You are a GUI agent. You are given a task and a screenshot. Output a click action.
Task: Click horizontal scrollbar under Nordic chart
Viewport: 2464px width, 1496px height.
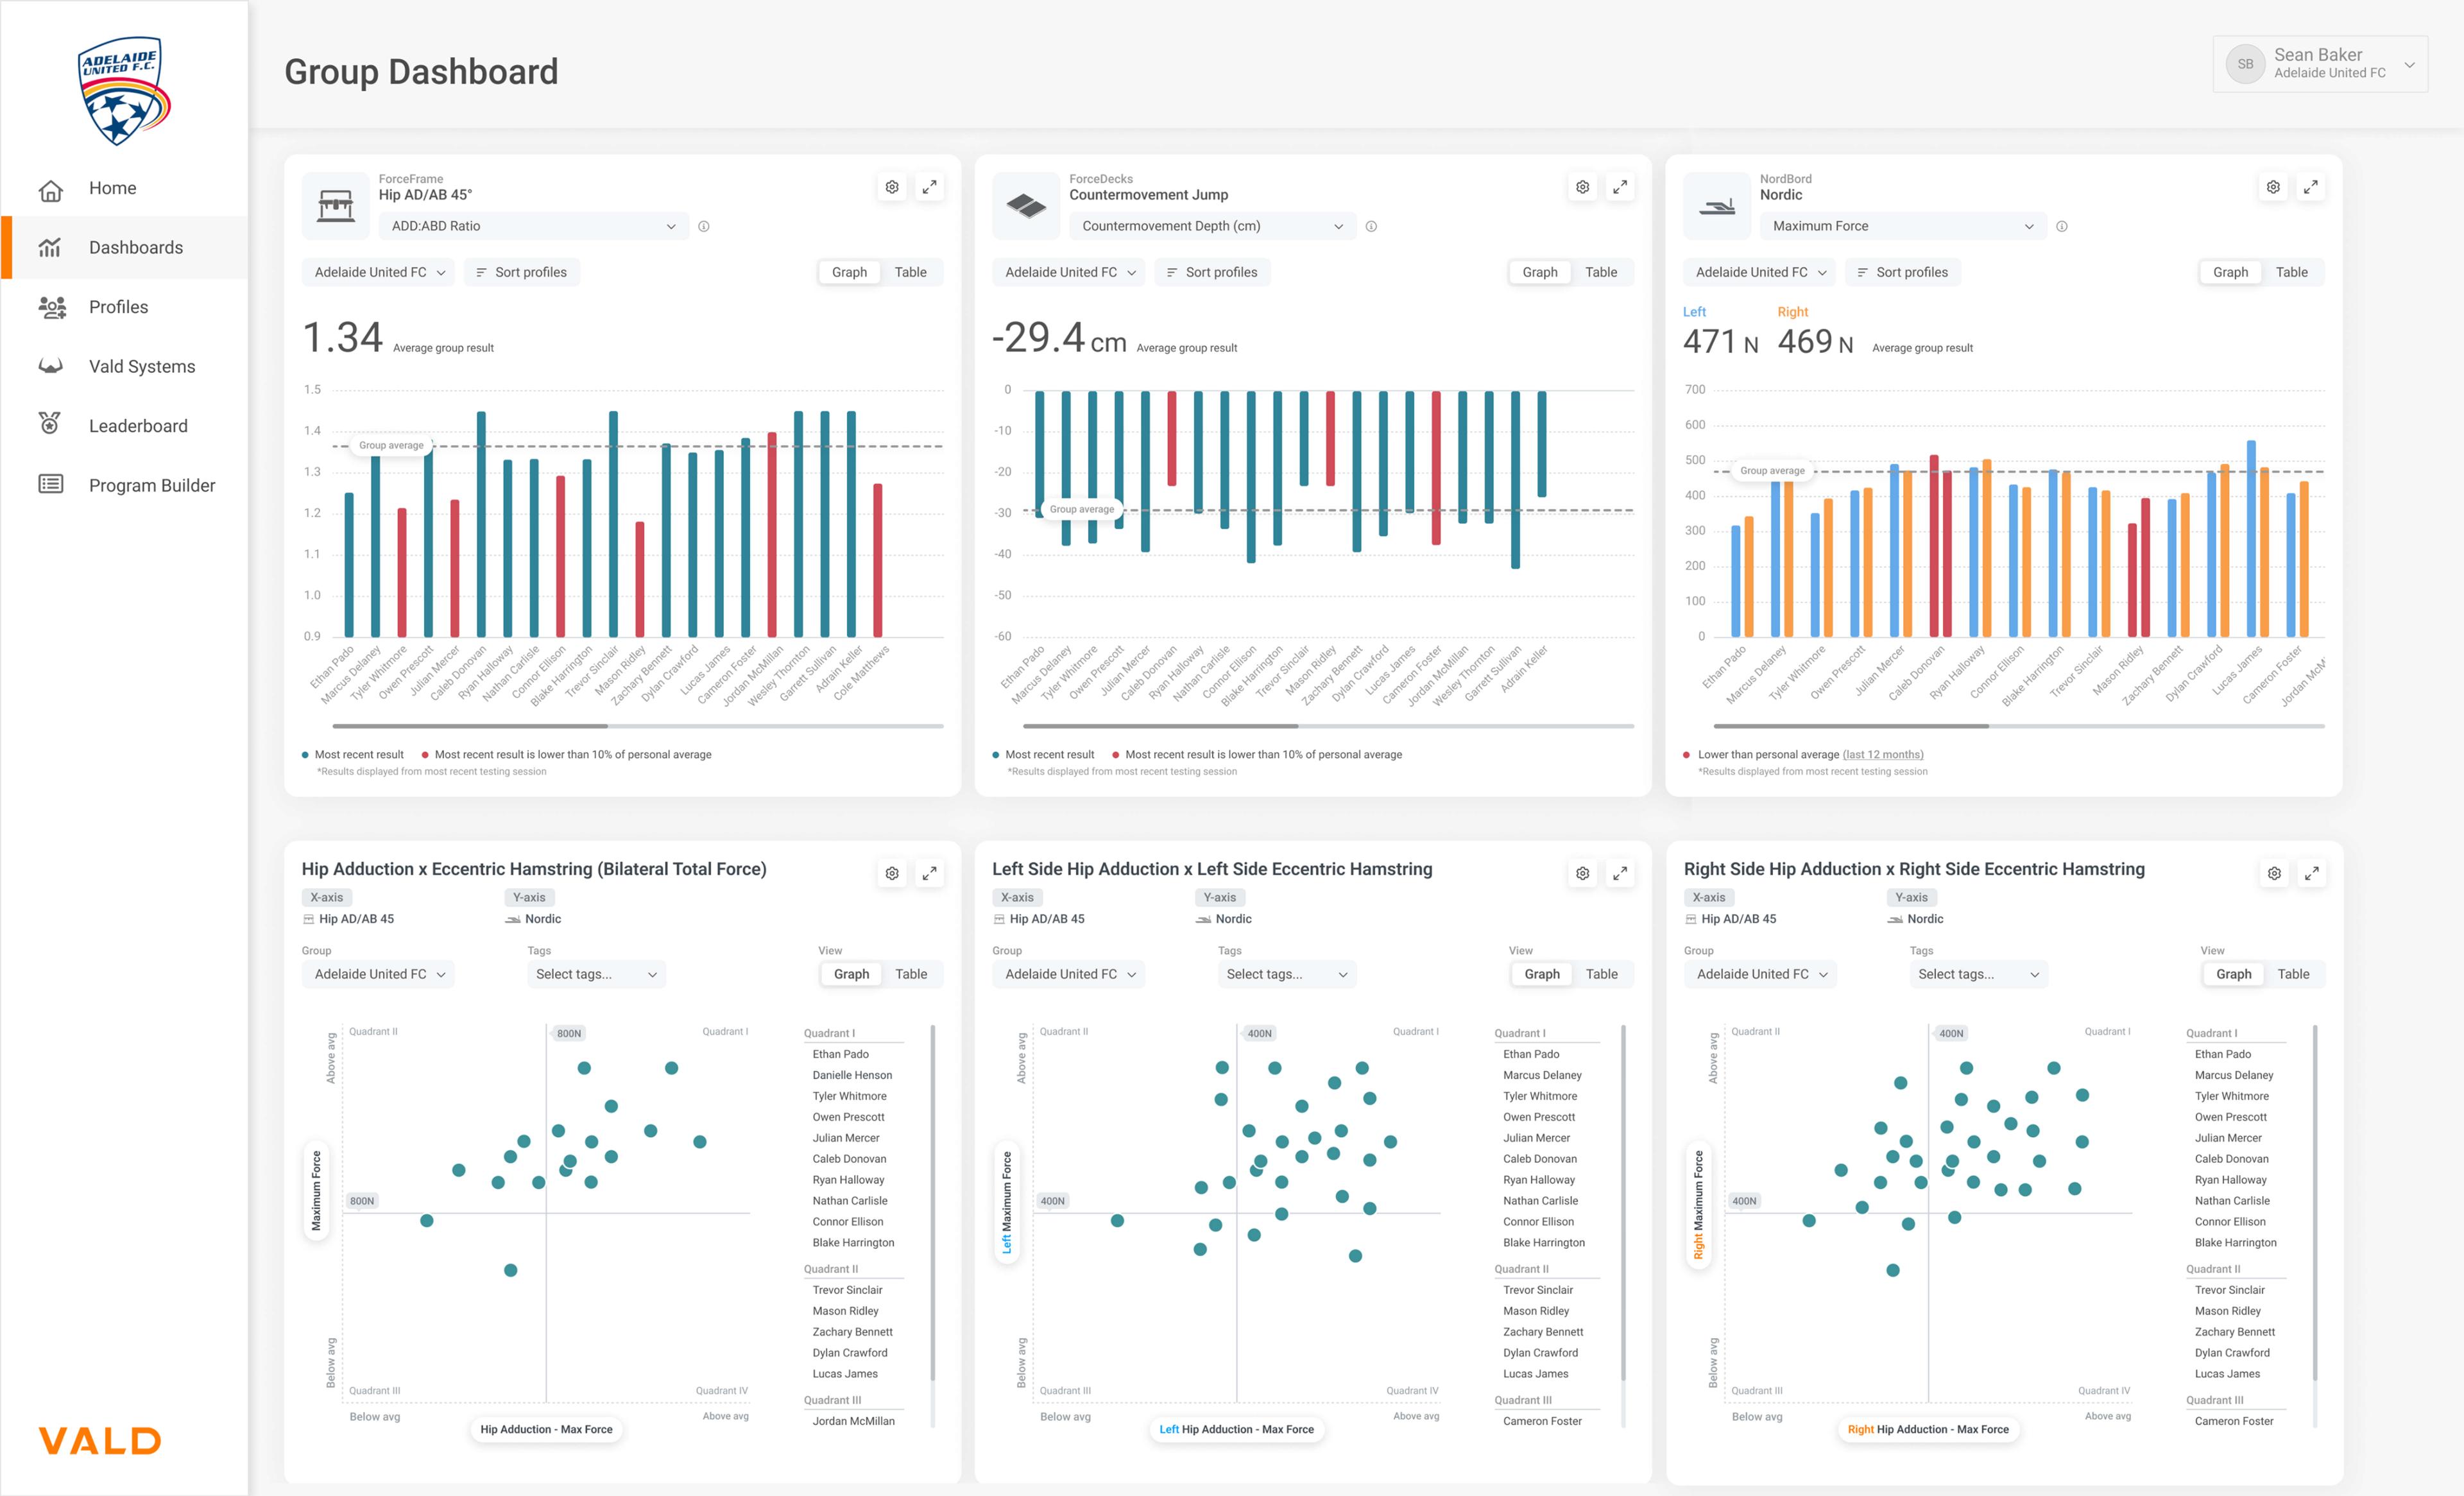1851,726
